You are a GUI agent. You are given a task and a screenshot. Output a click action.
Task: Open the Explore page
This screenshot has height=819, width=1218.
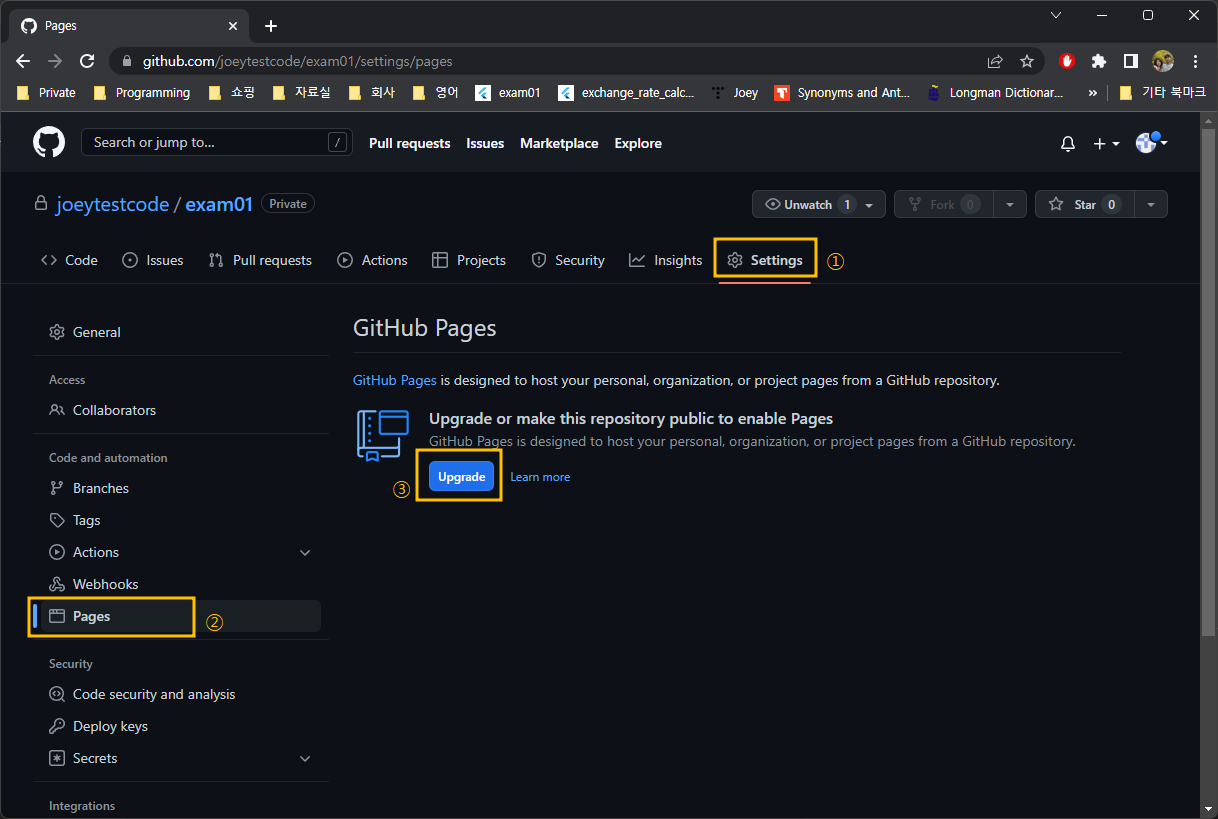(x=638, y=143)
